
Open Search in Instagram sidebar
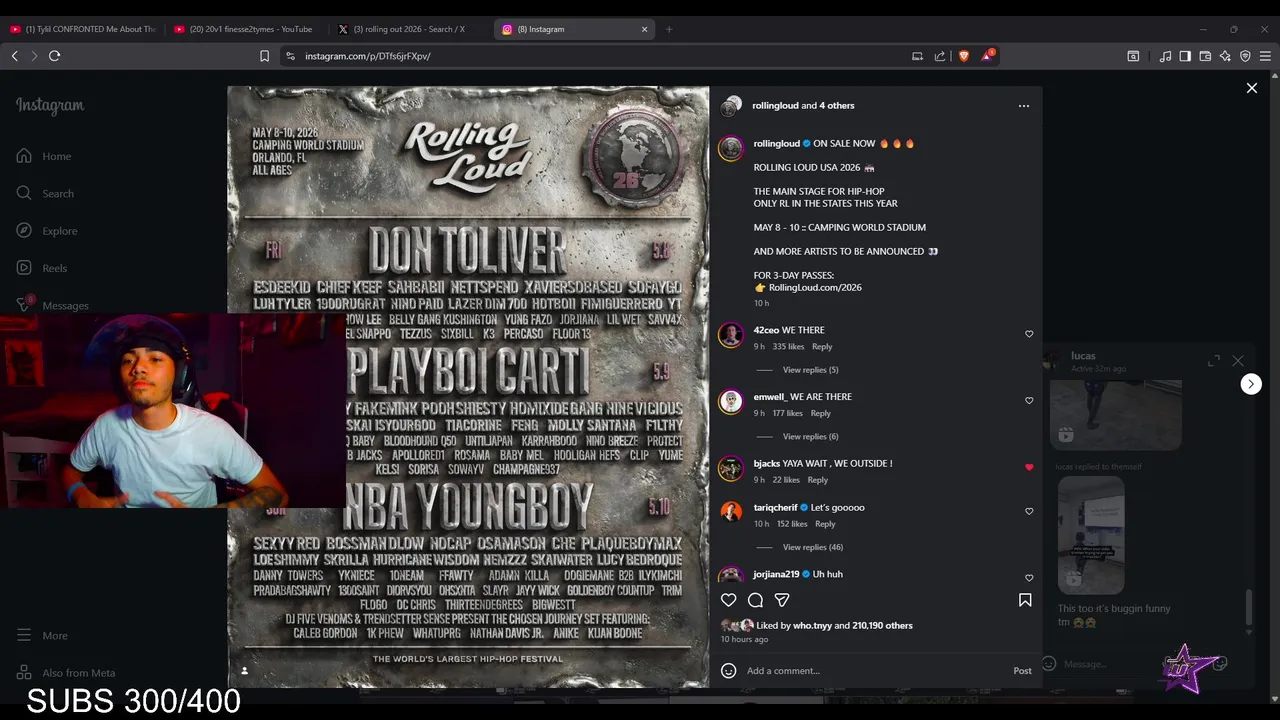pyautogui.click(x=45, y=193)
